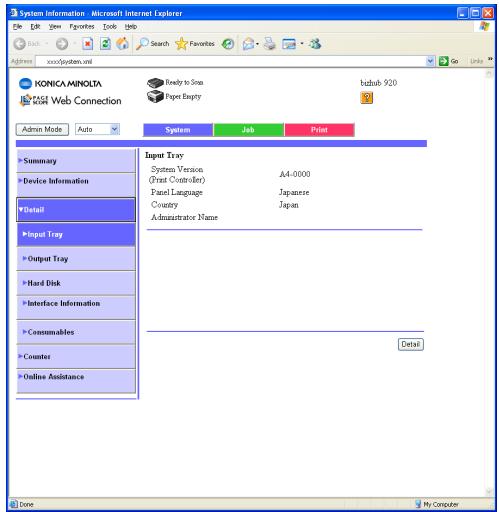Refresh the page with the green arrows icon
Image resolution: width=499 pixels, height=512 pixels.
[105, 44]
